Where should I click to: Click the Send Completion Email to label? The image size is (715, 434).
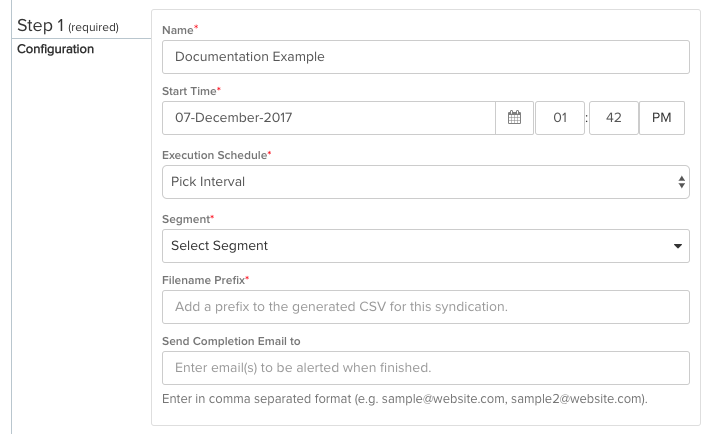click(231, 341)
